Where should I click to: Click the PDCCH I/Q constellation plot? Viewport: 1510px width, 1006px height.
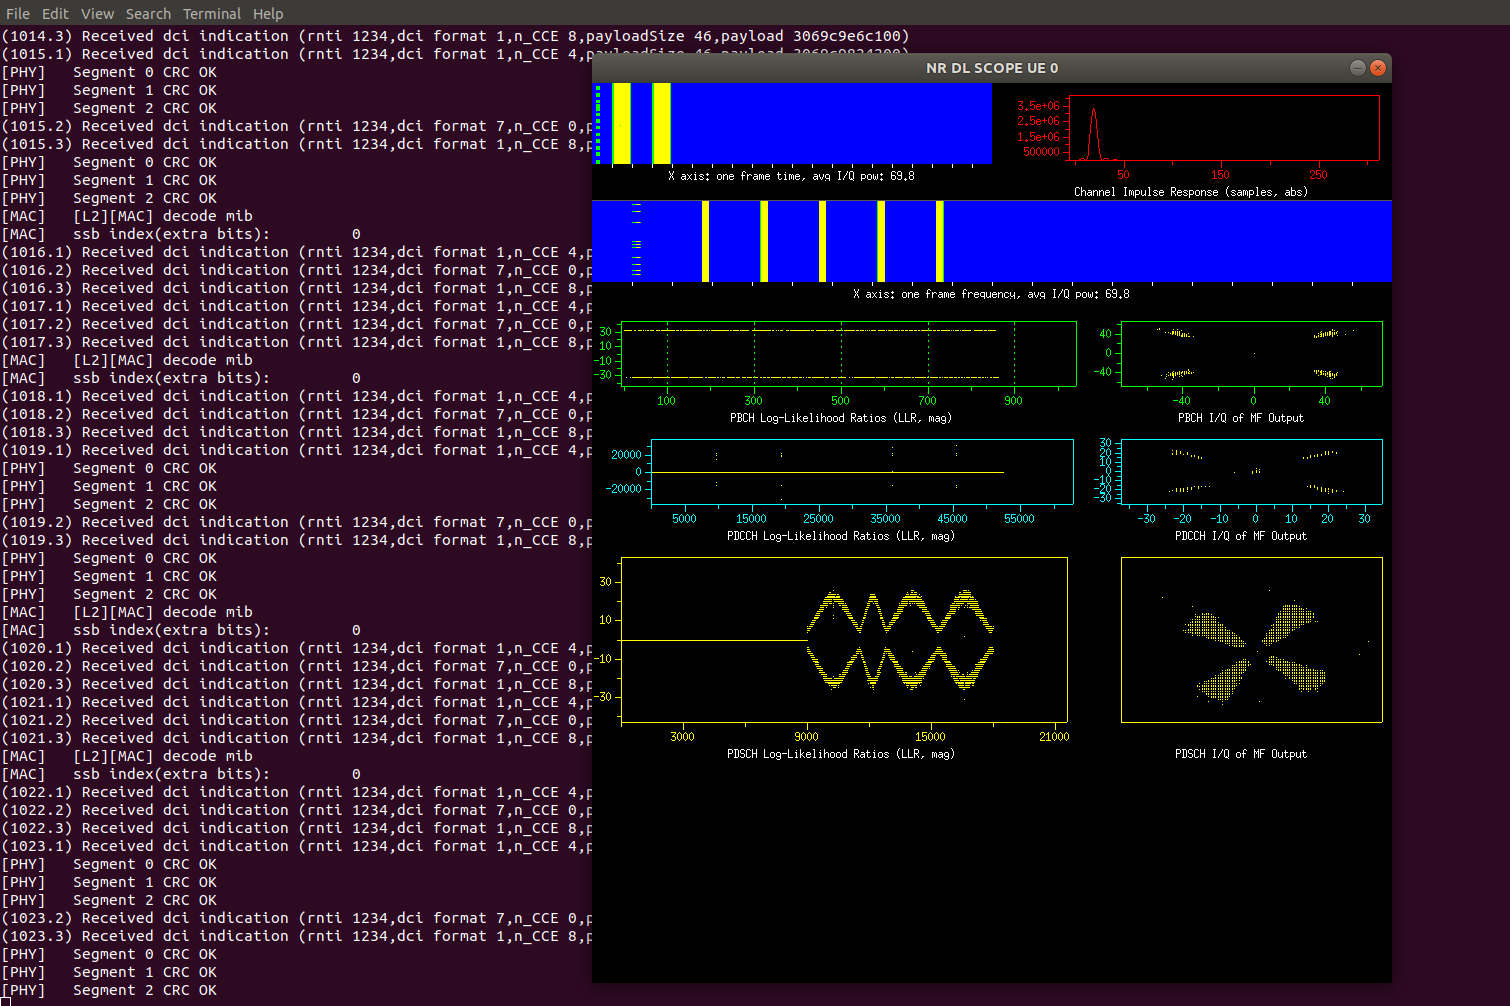pyautogui.click(x=1252, y=472)
